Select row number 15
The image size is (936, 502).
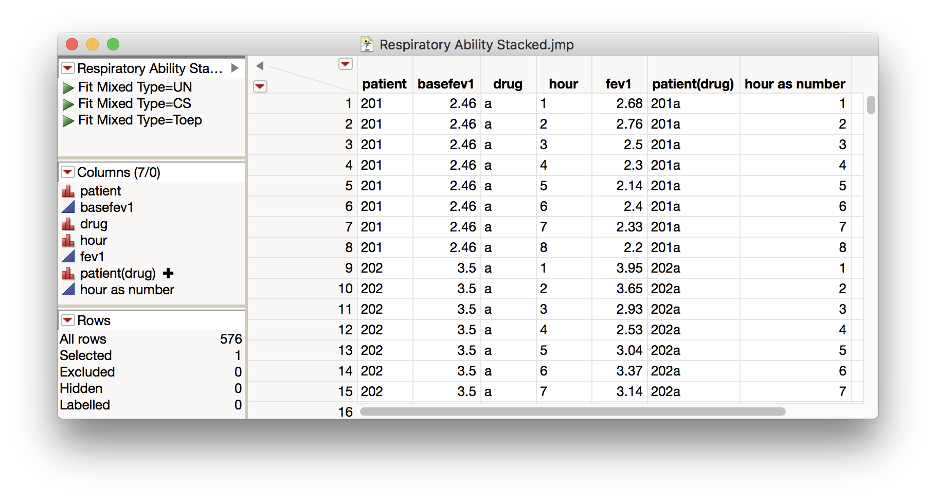346,392
